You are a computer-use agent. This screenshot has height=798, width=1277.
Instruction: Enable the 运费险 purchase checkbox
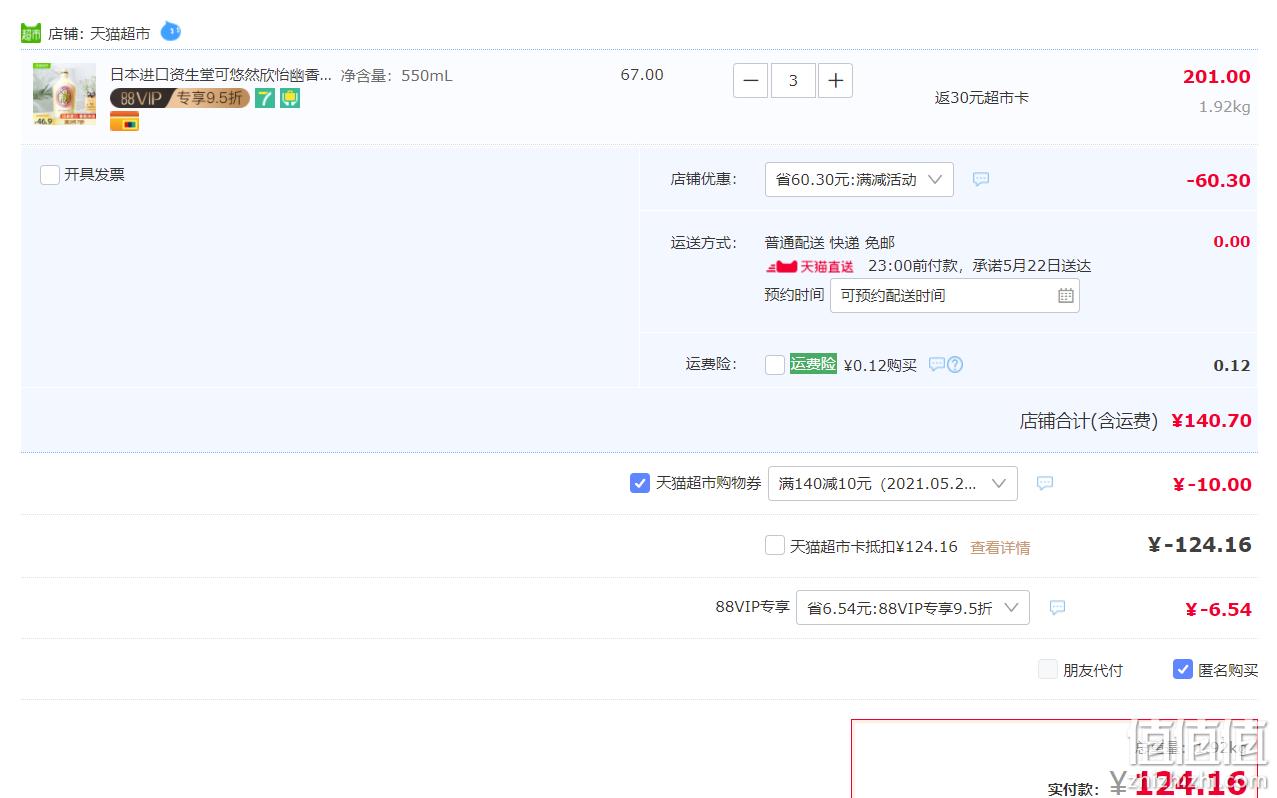[775, 365]
